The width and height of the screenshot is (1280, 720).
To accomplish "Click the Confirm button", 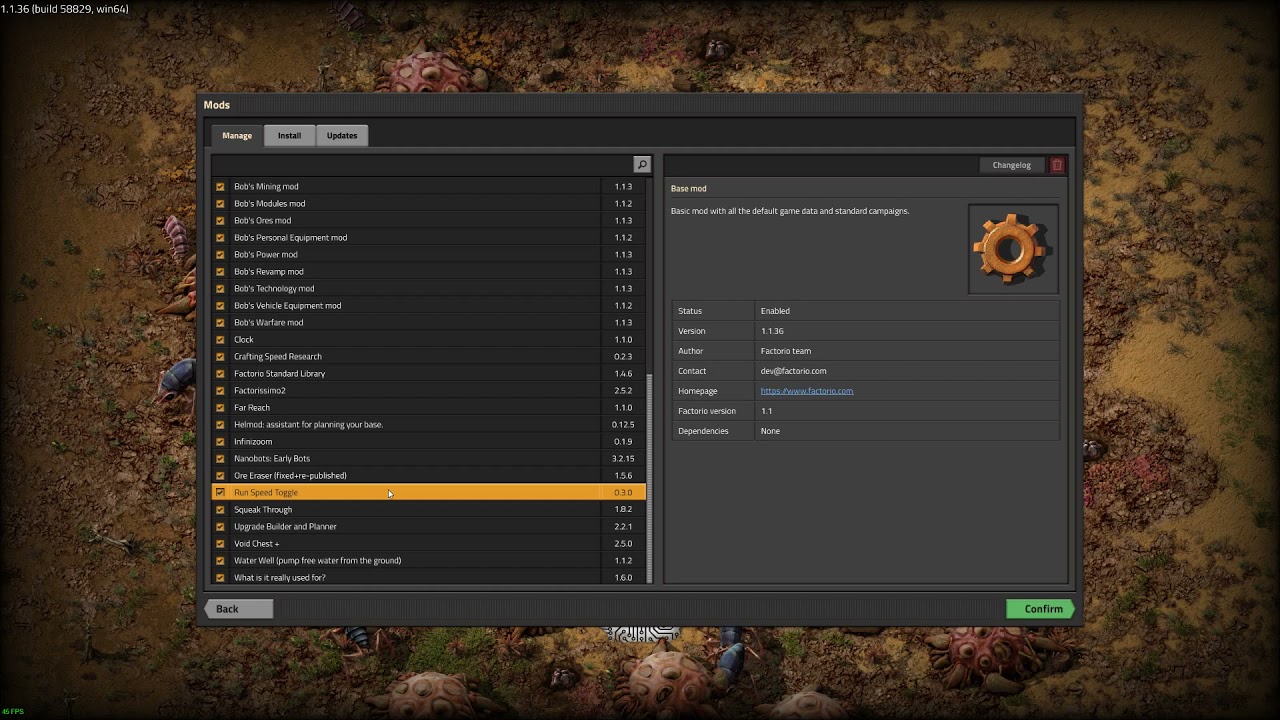I will click(1041, 609).
